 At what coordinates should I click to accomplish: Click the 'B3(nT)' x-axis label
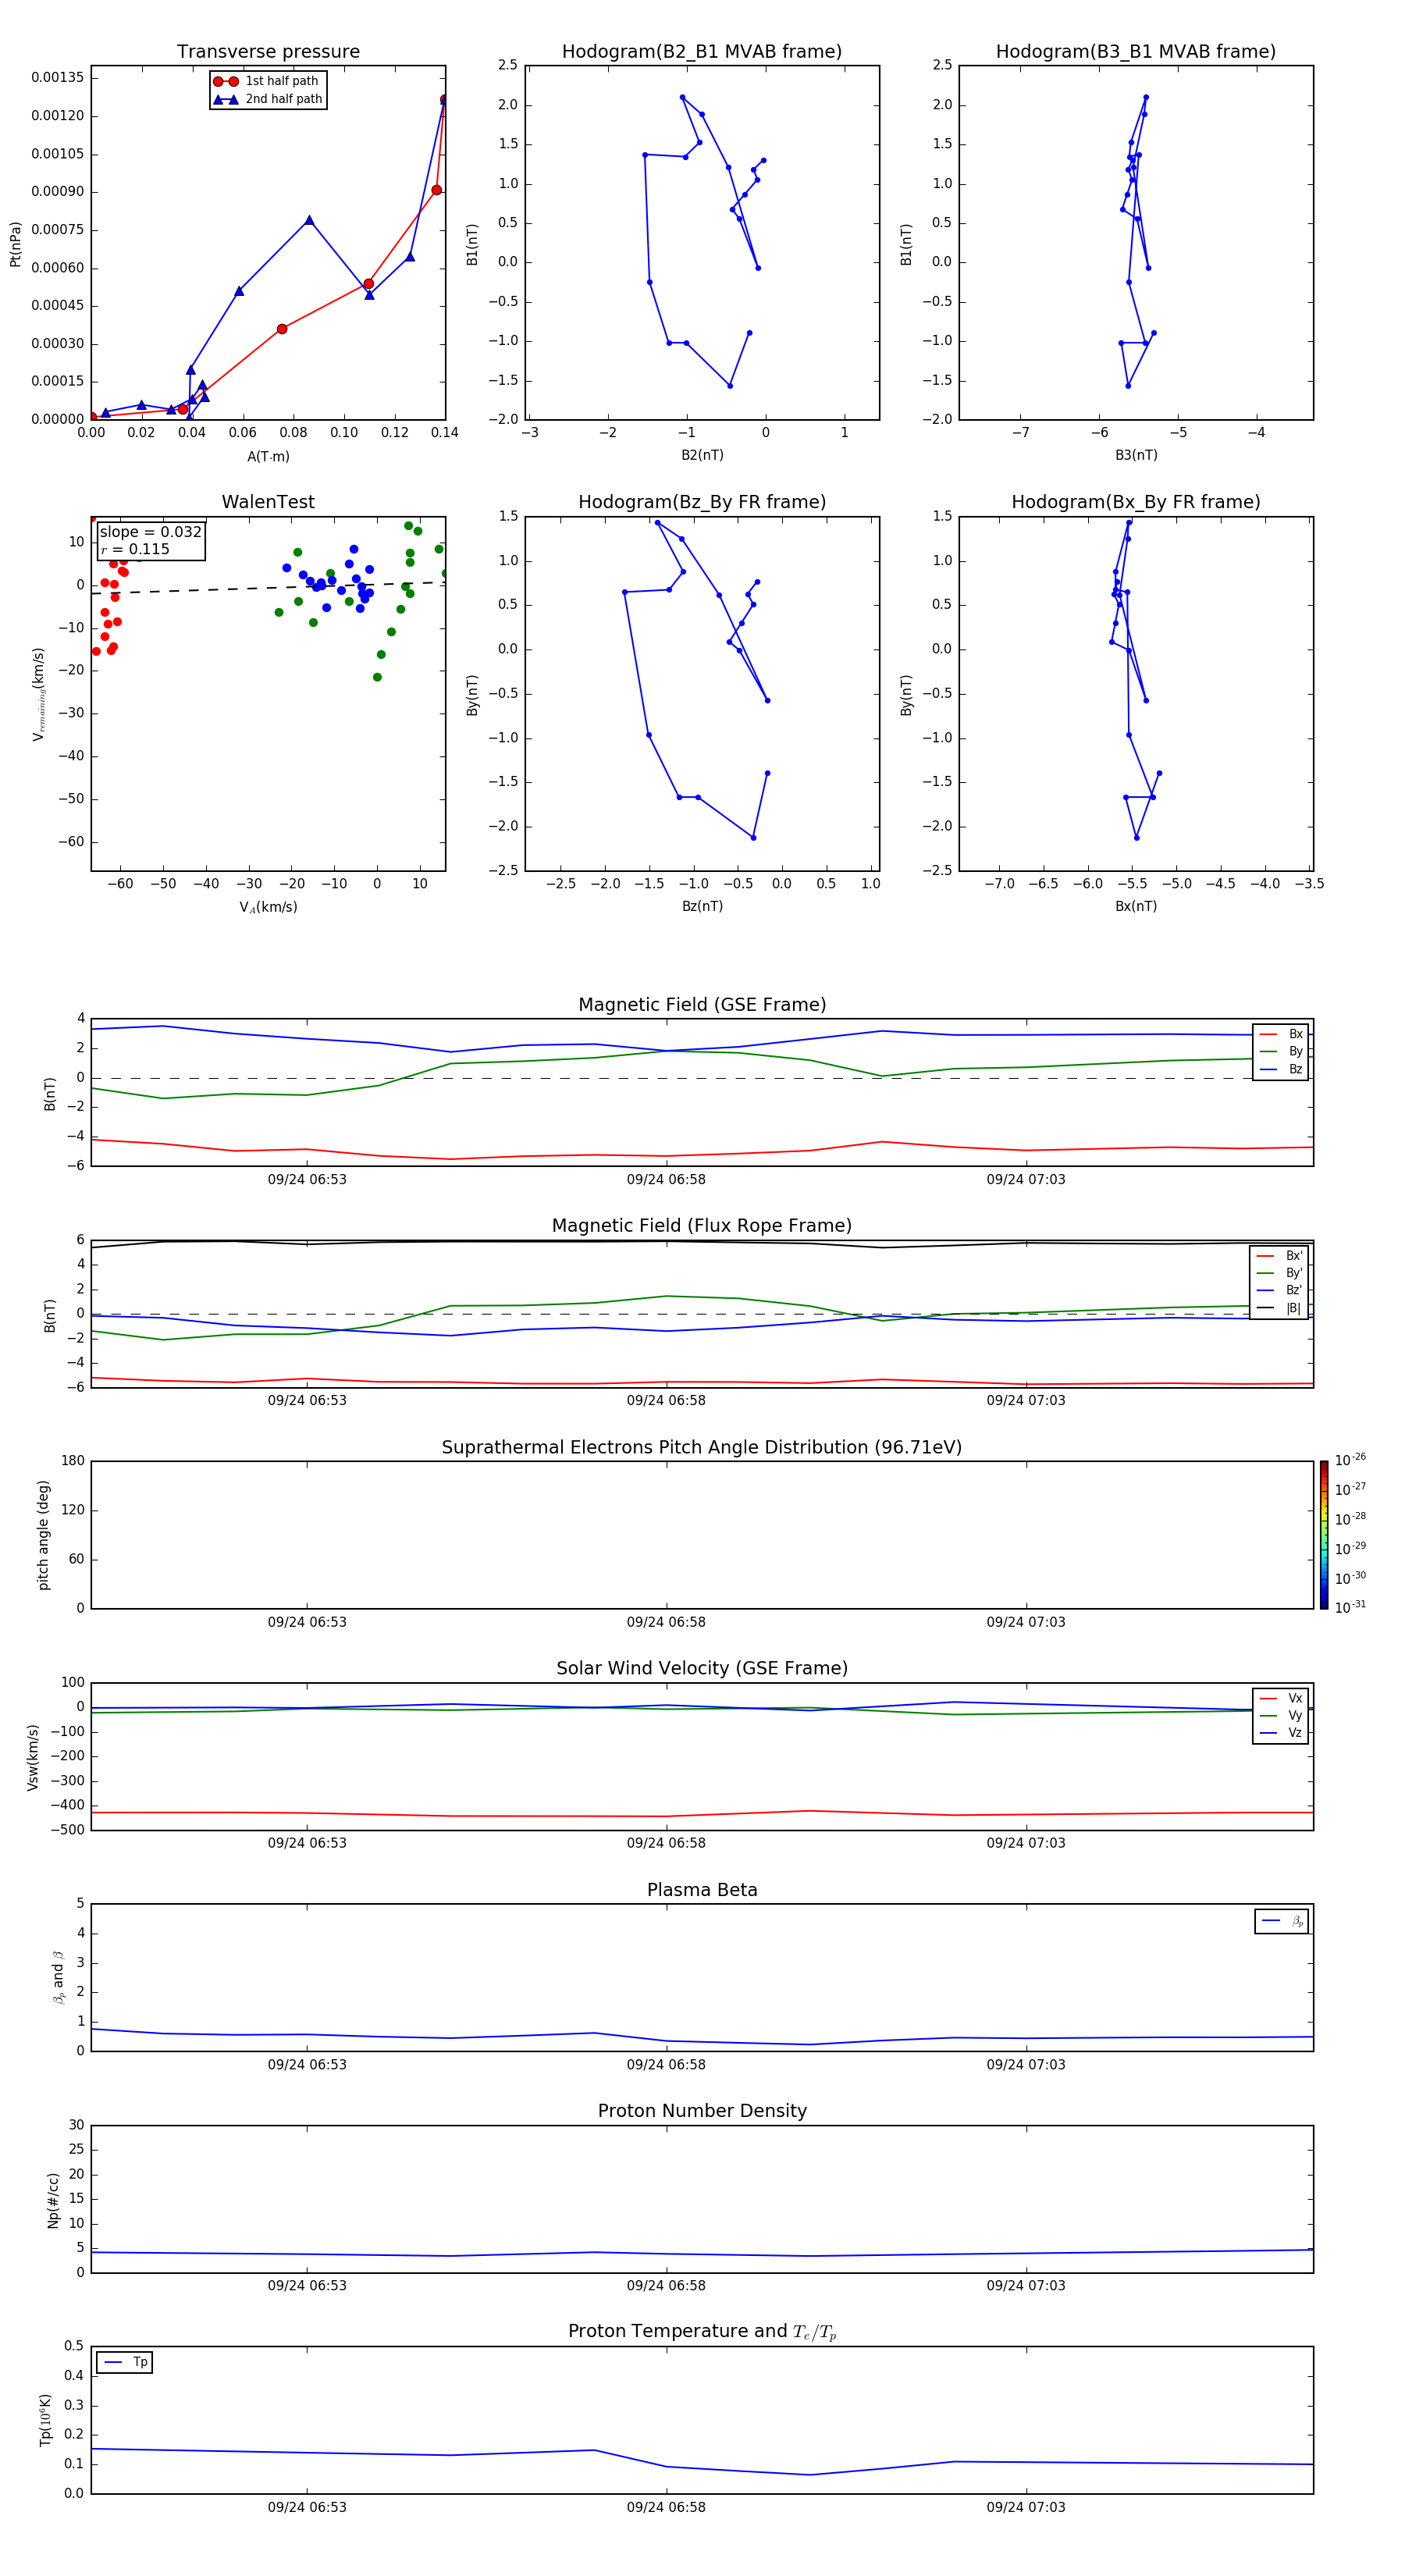tap(1136, 455)
